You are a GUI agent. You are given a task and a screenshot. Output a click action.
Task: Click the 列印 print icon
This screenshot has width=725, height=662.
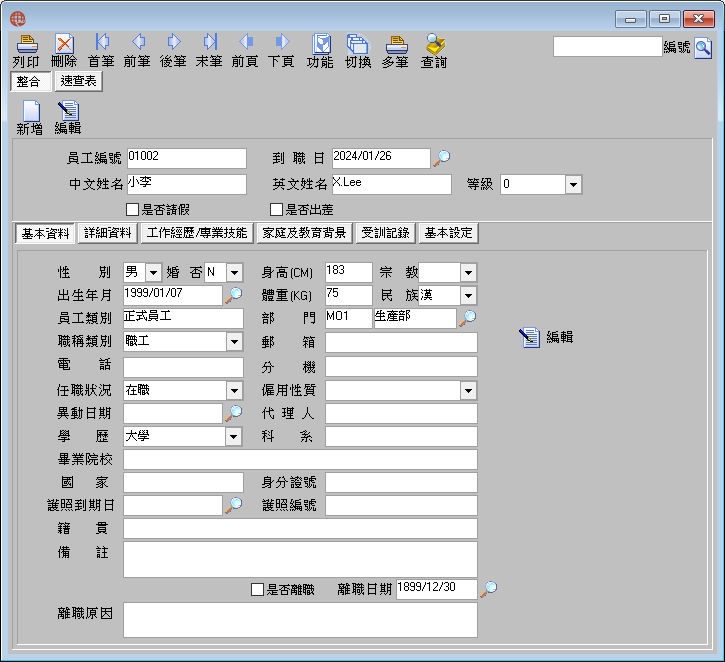pyautogui.click(x=27, y=44)
